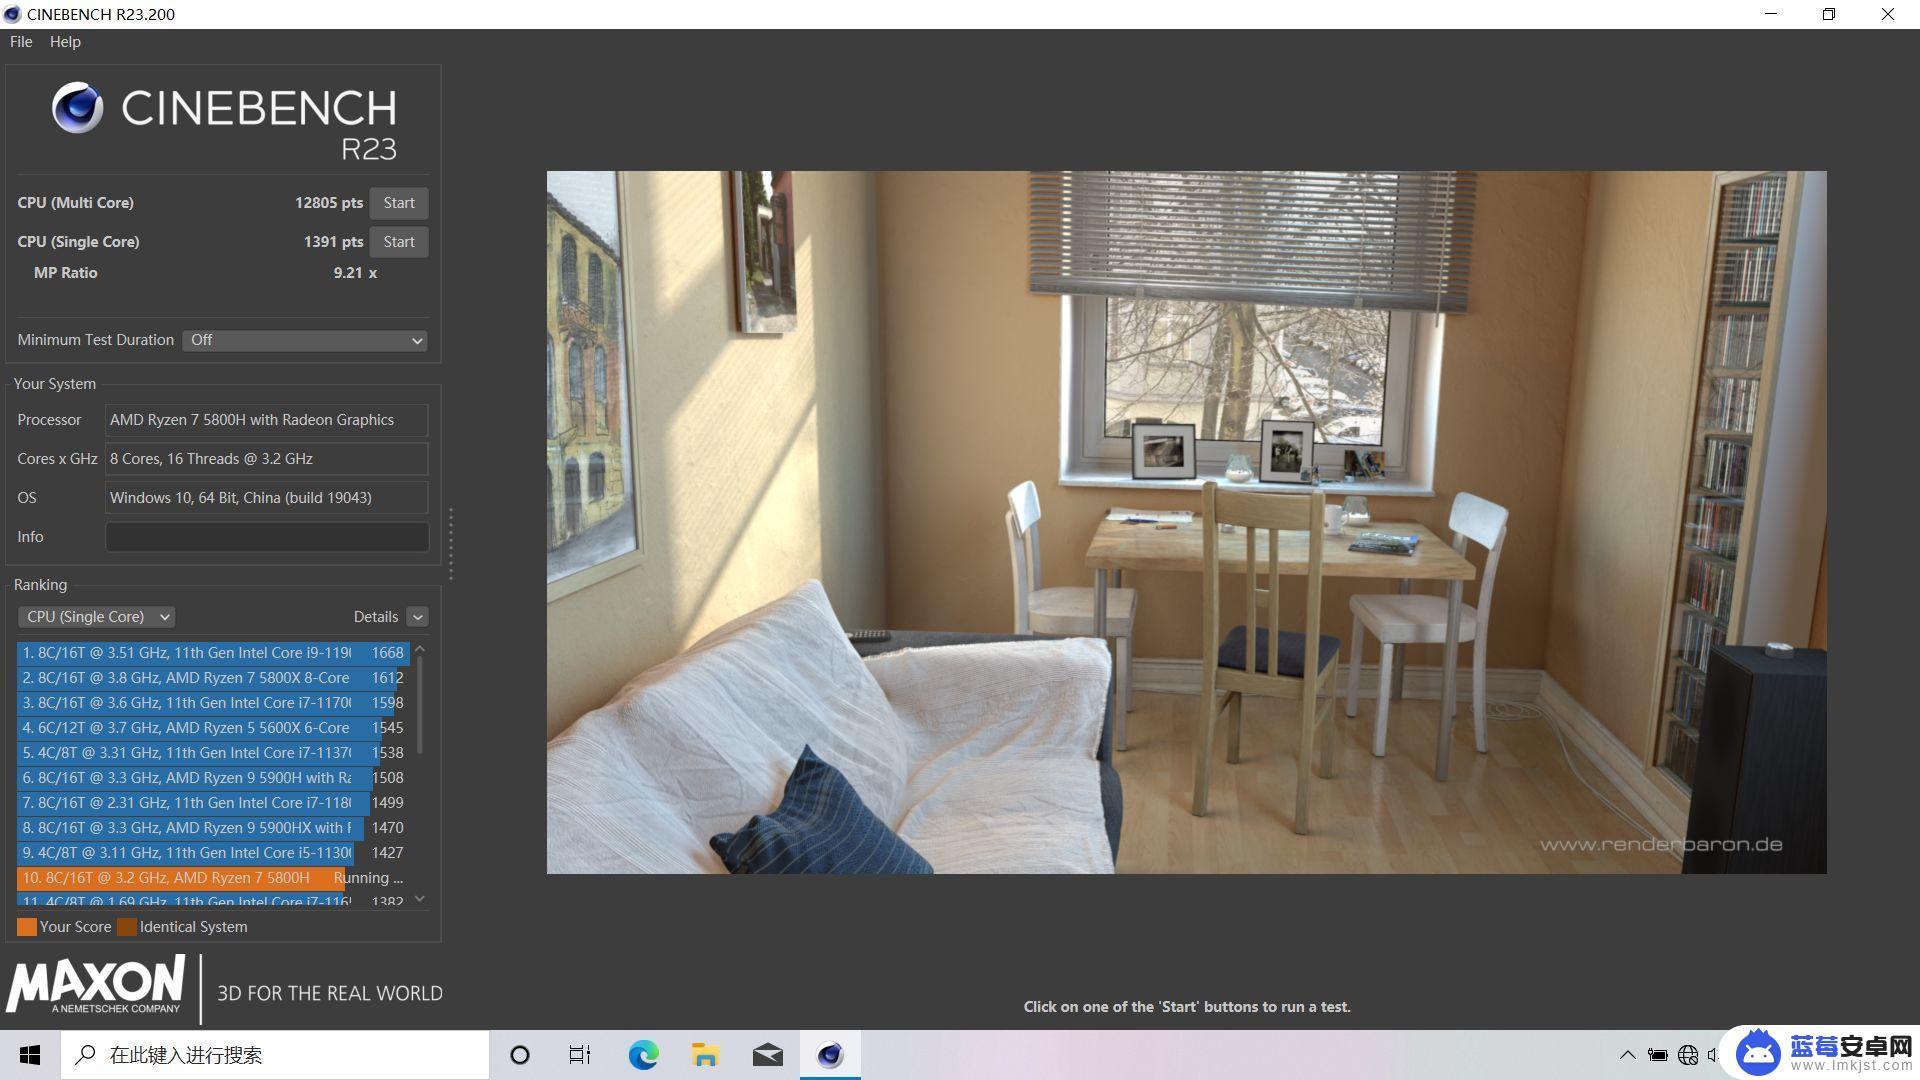Screen dimensions: 1920x1080
Task: Click the 1391 pts single core score
Action: coord(333,242)
